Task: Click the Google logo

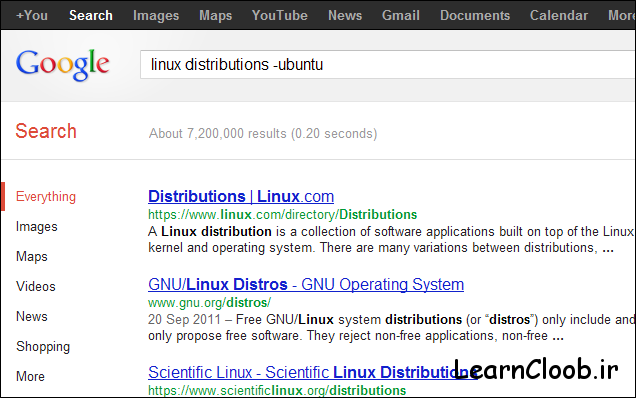Action: pos(63,65)
